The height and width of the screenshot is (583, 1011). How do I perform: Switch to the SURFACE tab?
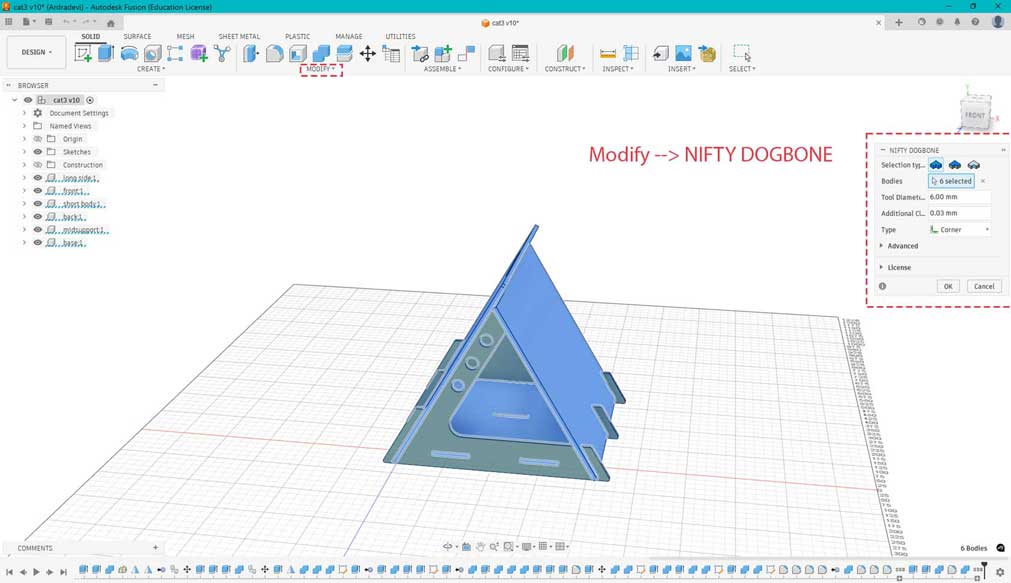click(x=137, y=37)
